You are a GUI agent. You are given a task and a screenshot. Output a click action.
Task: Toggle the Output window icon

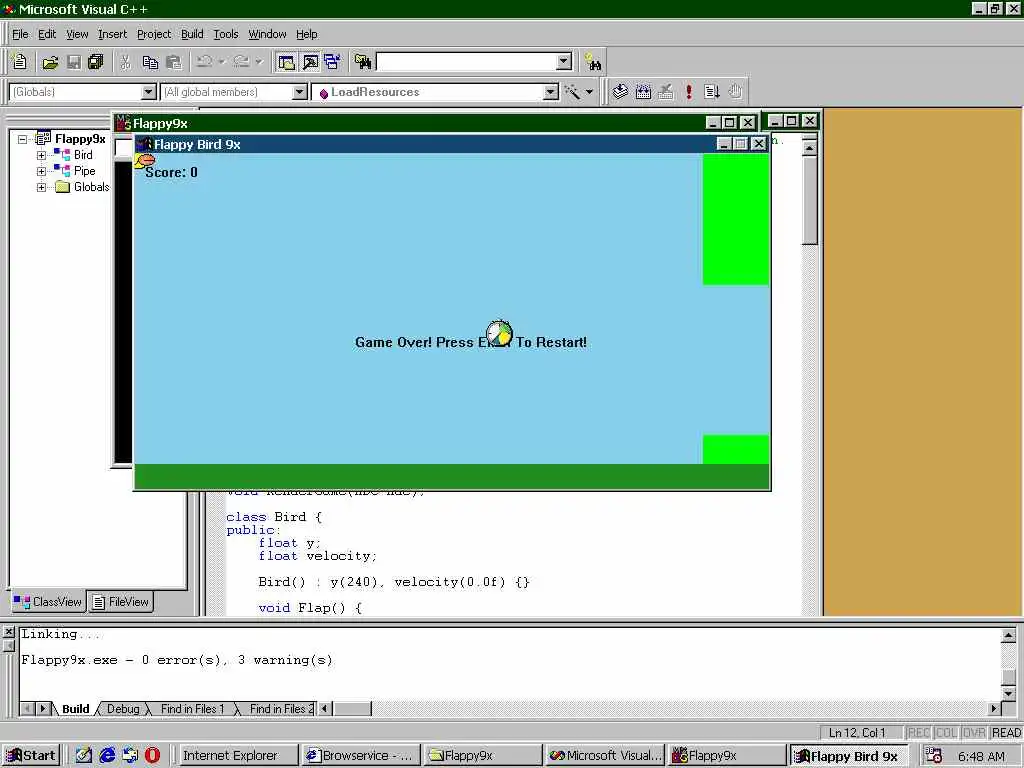click(x=310, y=62)
